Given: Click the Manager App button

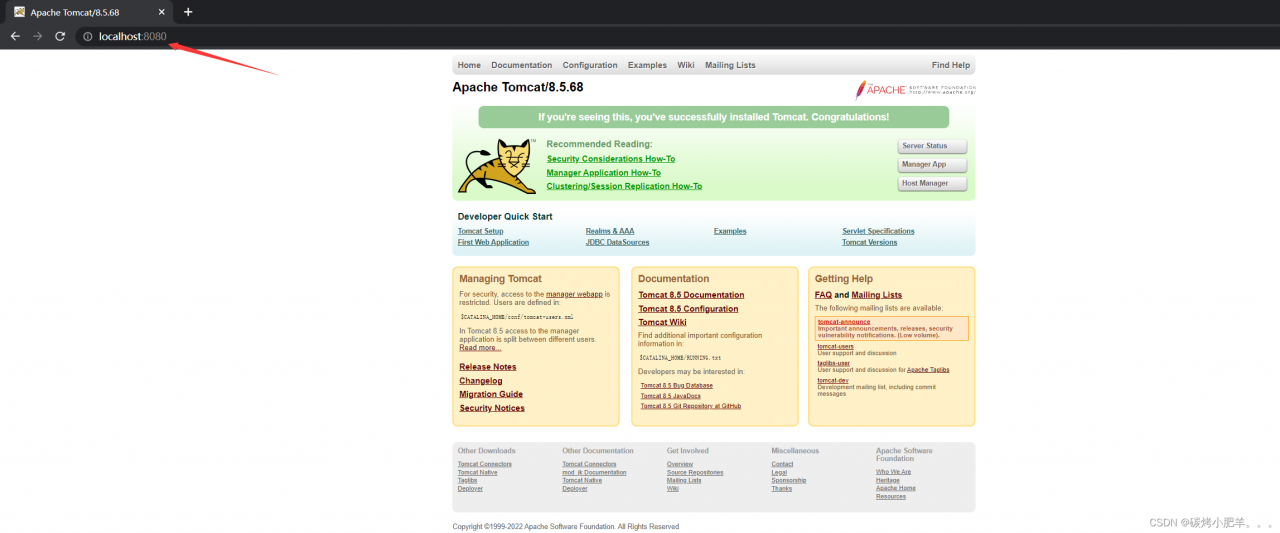Looking at the screenshot, I should [932, 165].
